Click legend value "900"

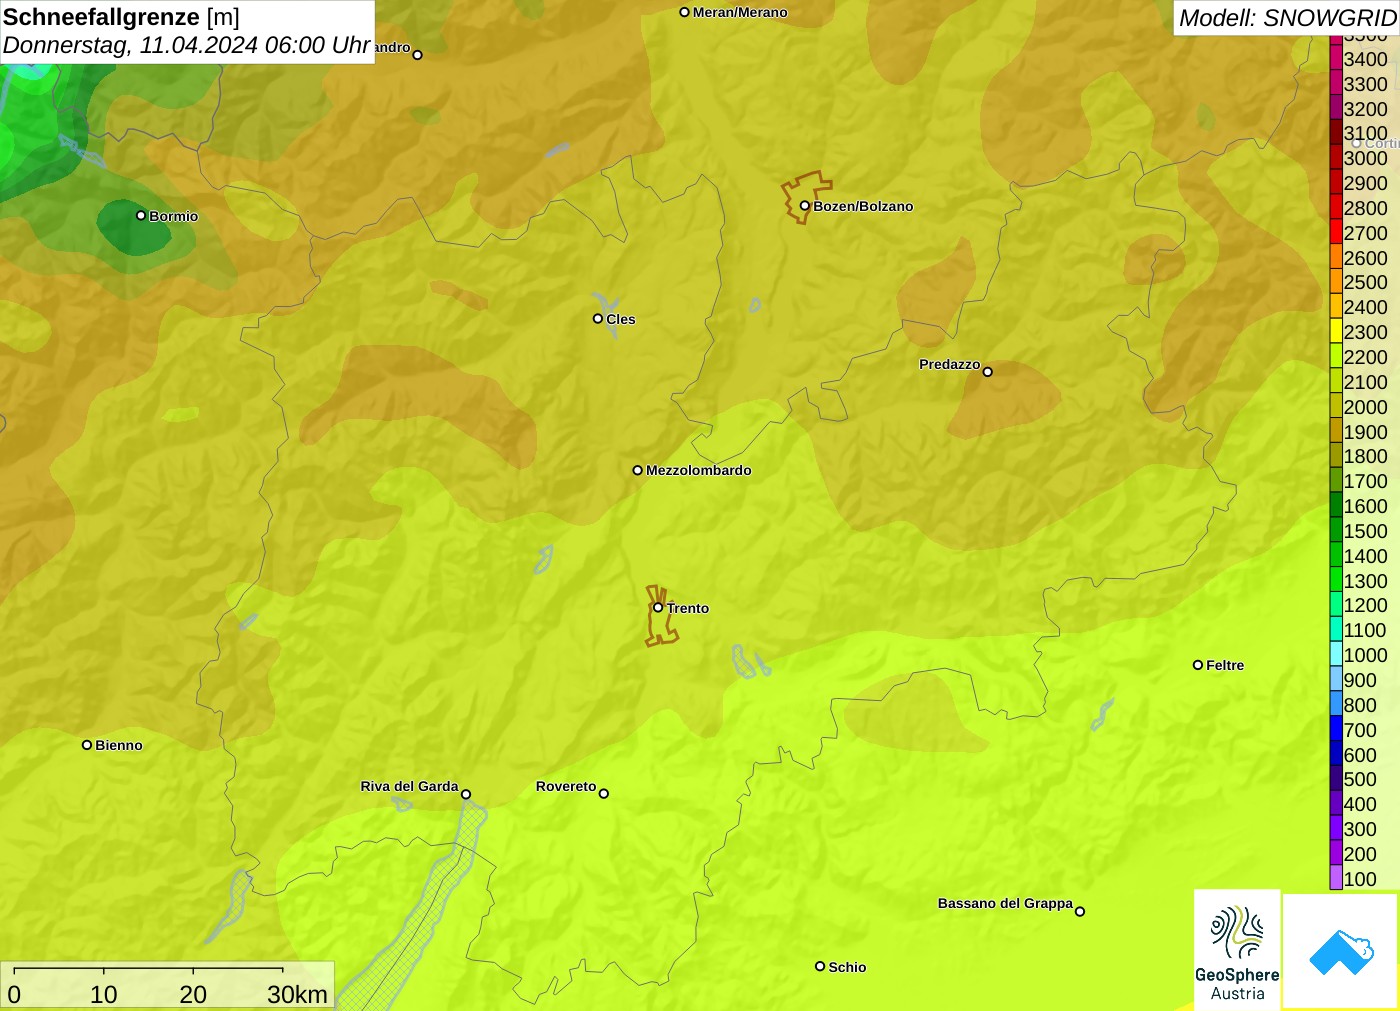pyautogui.click(x=1360, y=680)
